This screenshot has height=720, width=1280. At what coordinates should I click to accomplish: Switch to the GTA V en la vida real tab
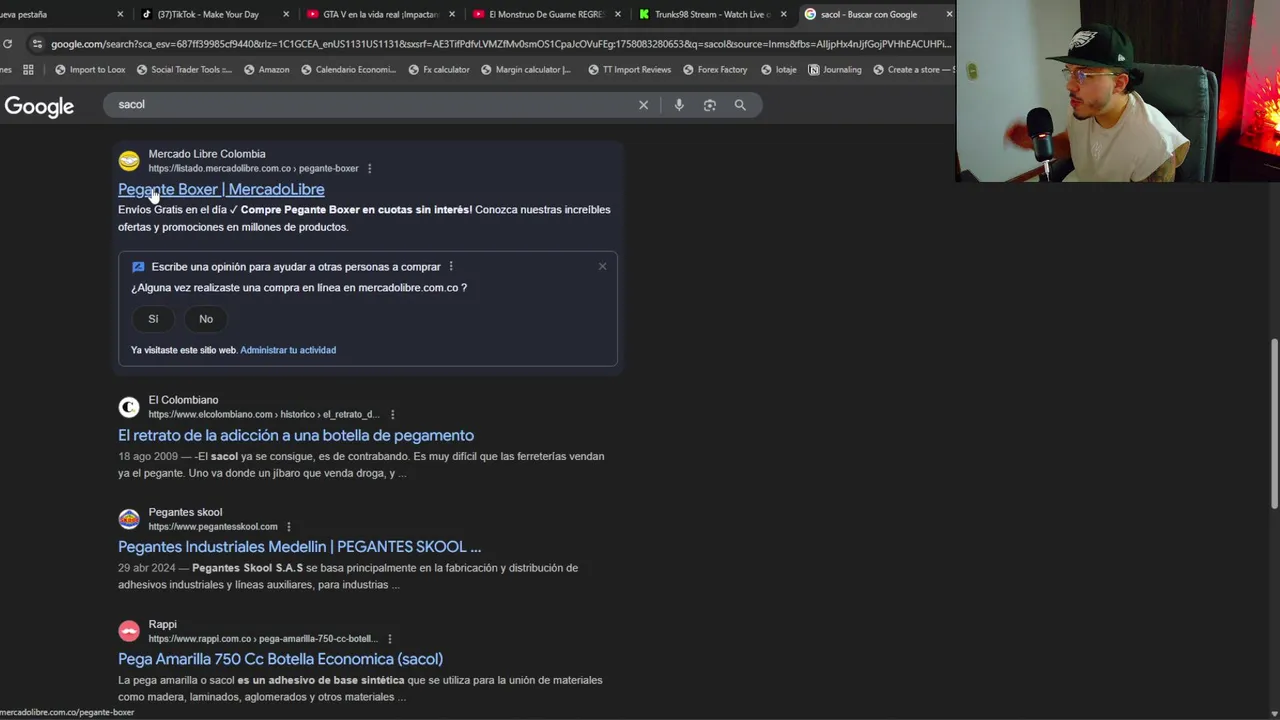point(380,14)
